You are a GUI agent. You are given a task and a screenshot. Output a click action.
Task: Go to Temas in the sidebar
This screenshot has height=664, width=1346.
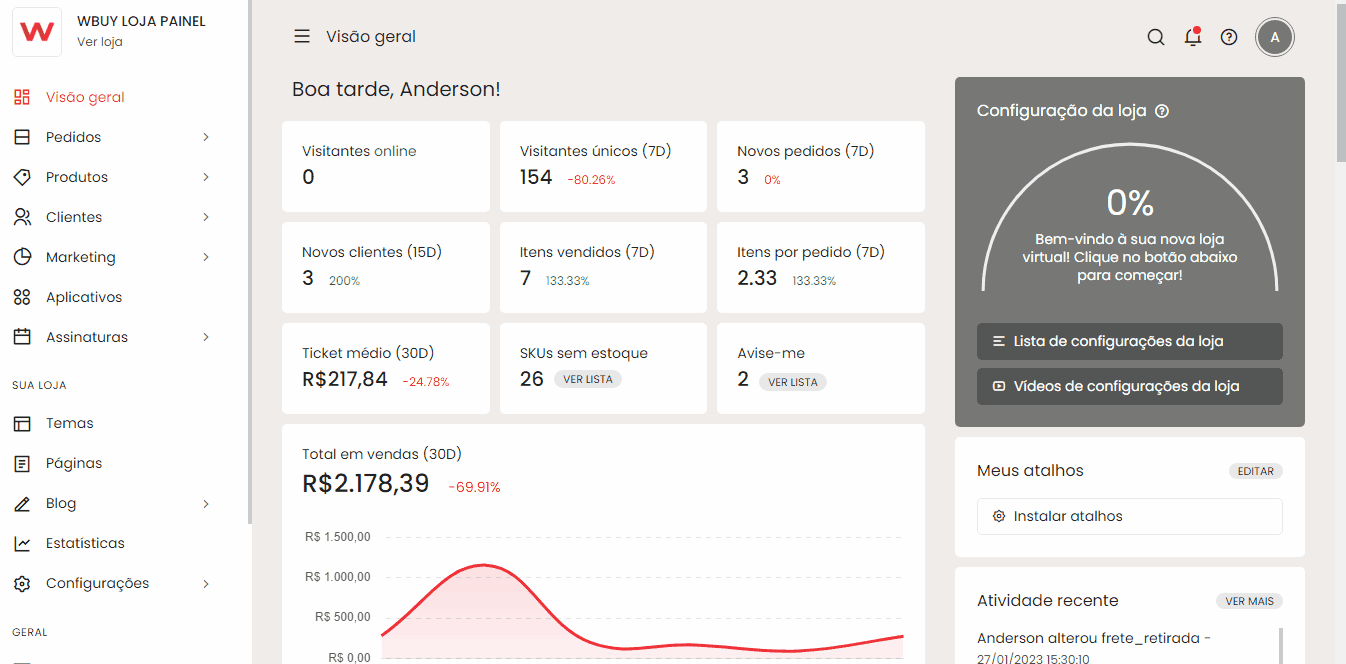point(69,423)
